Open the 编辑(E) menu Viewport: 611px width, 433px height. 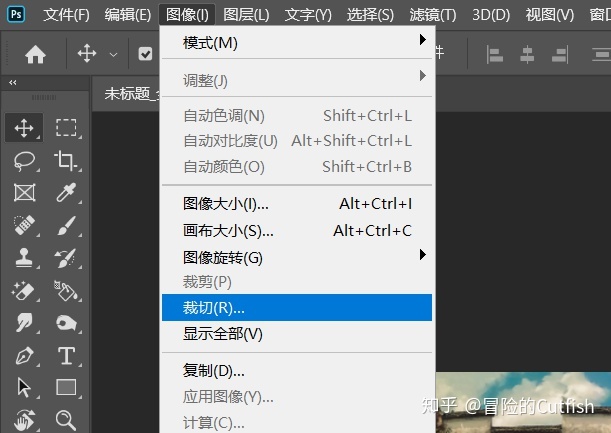pos(128,15)
